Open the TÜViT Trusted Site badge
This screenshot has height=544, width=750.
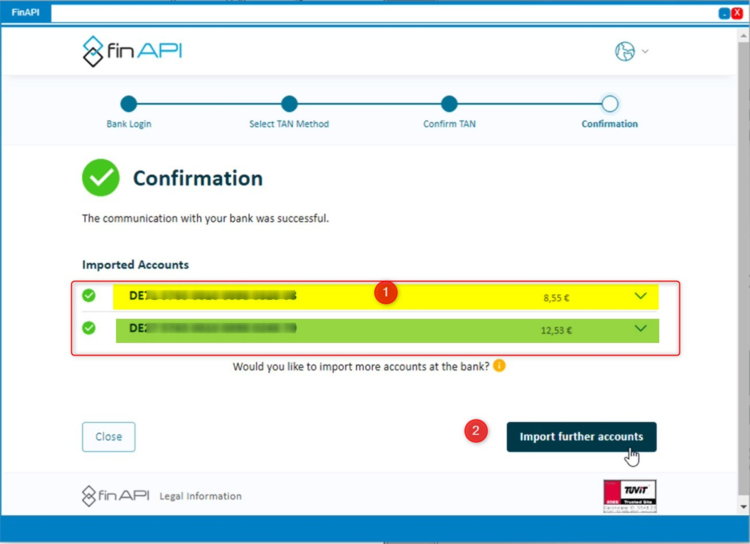(x=629, y=495)
